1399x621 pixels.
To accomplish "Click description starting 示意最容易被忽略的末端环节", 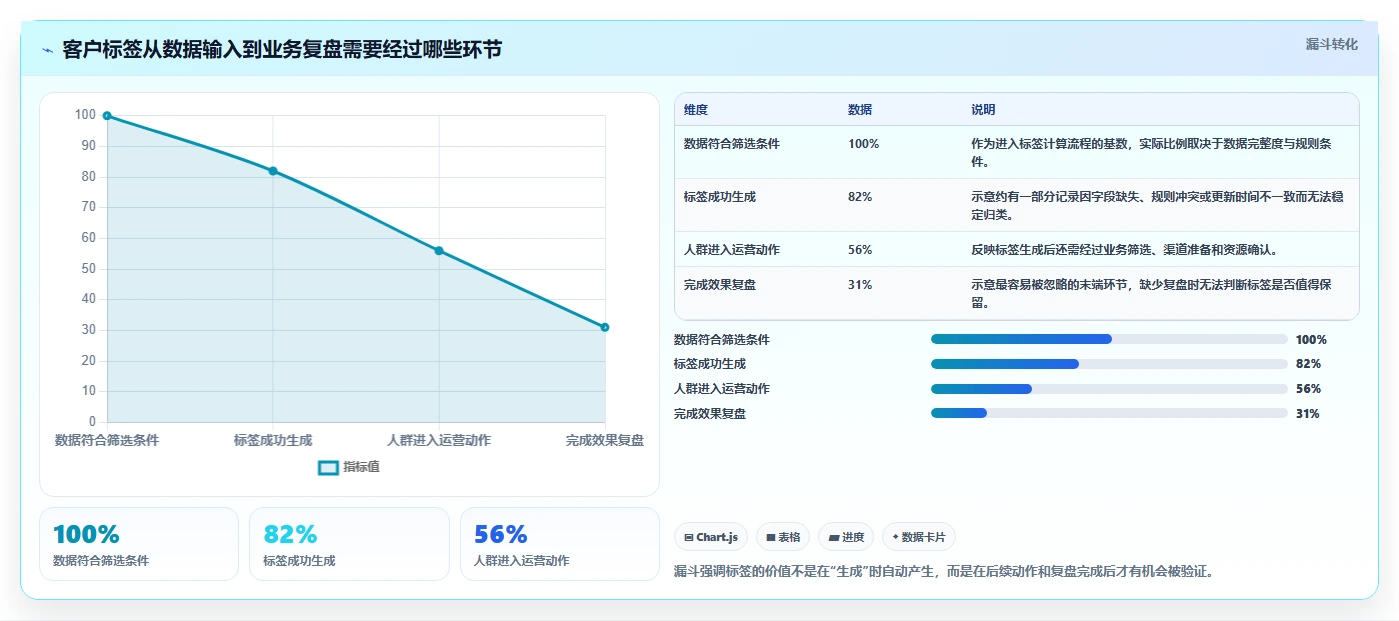I will click(x=1152, y=294).
